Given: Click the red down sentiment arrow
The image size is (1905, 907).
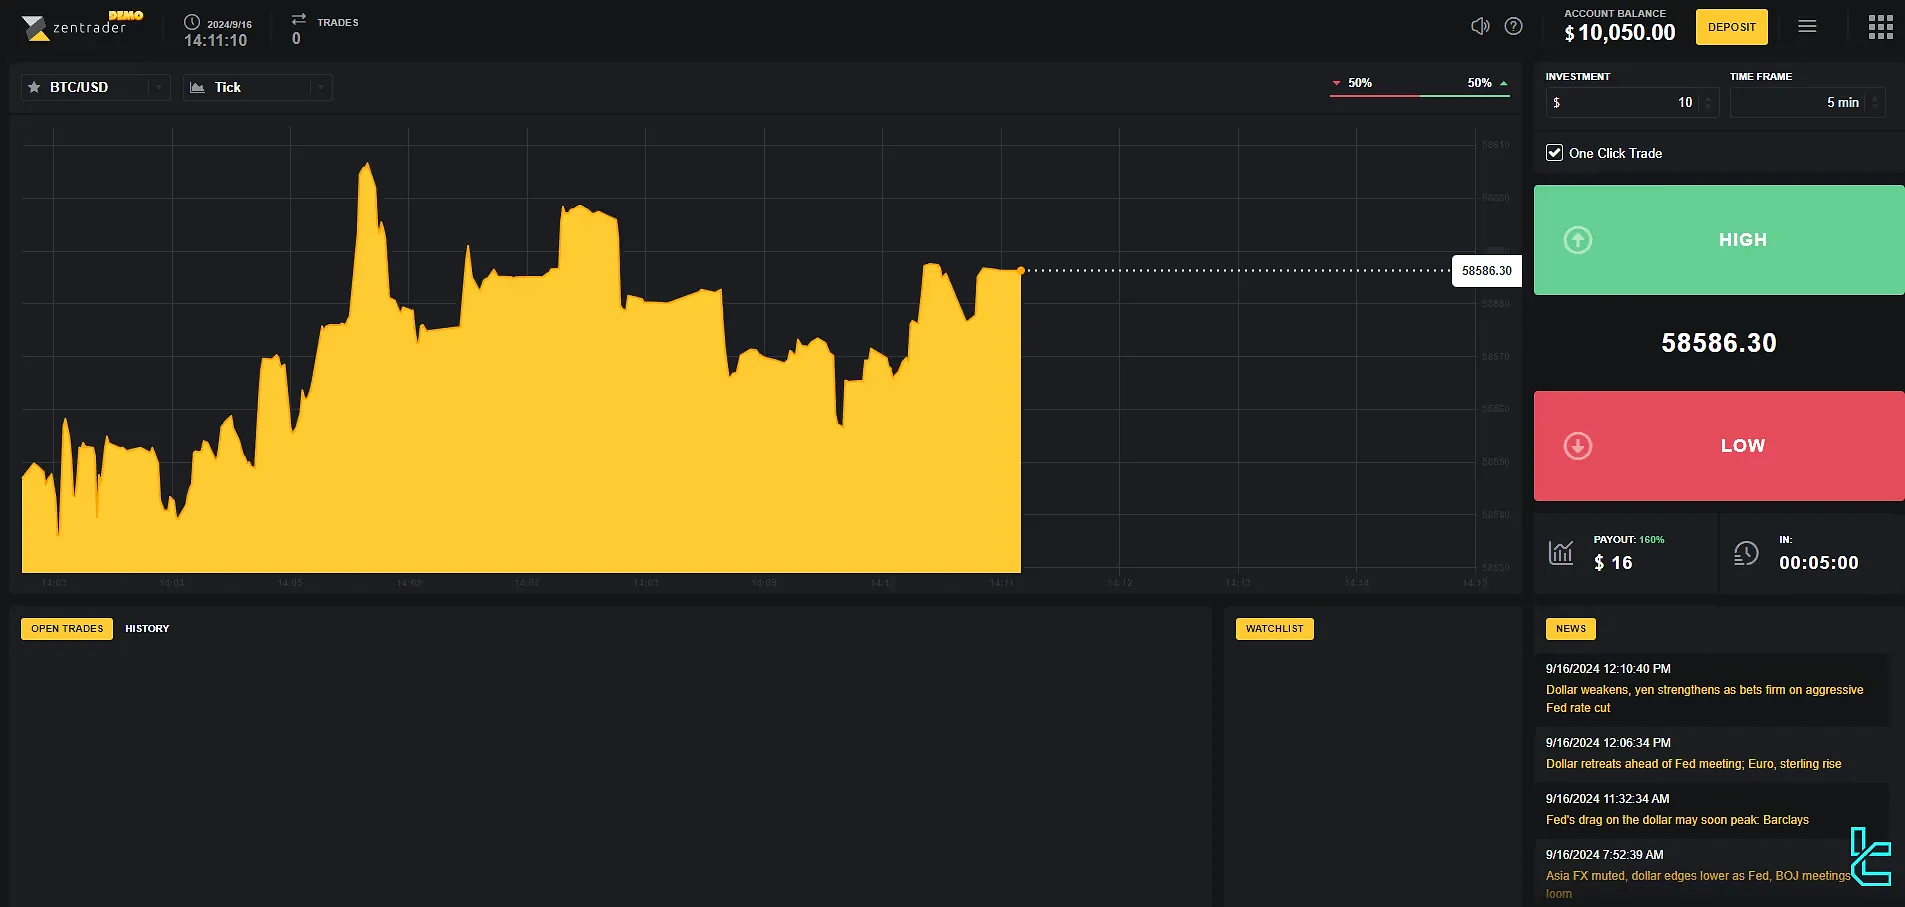Looking at the screenshot, I should pyautogui.click(x=1336, y=83).
